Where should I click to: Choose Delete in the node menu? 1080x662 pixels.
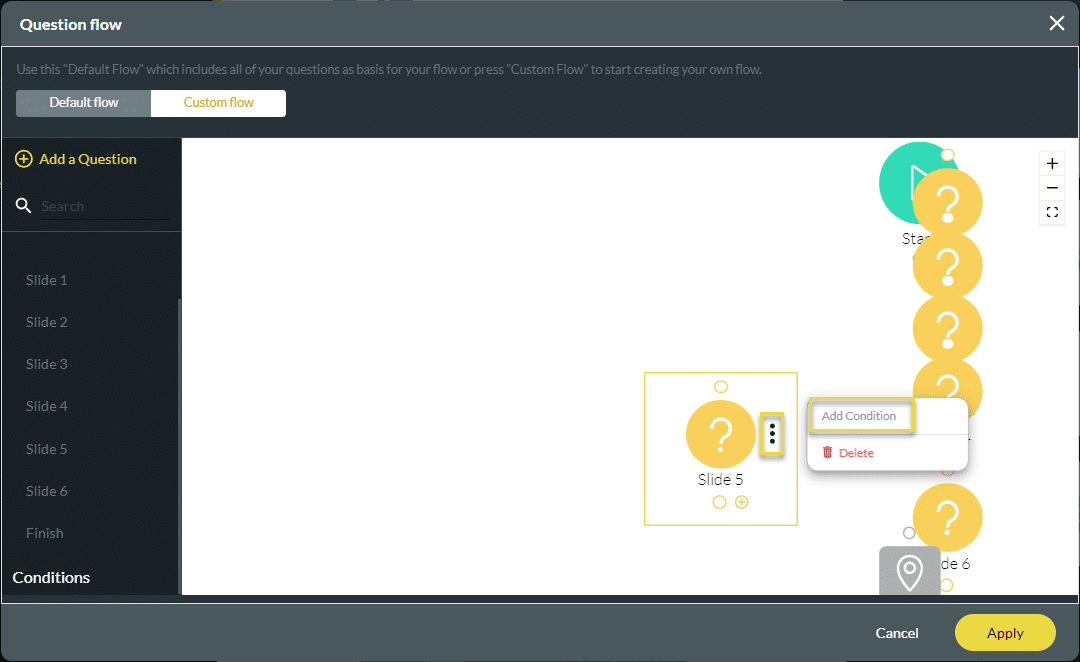pyautogui.click(x=855, y=453)
